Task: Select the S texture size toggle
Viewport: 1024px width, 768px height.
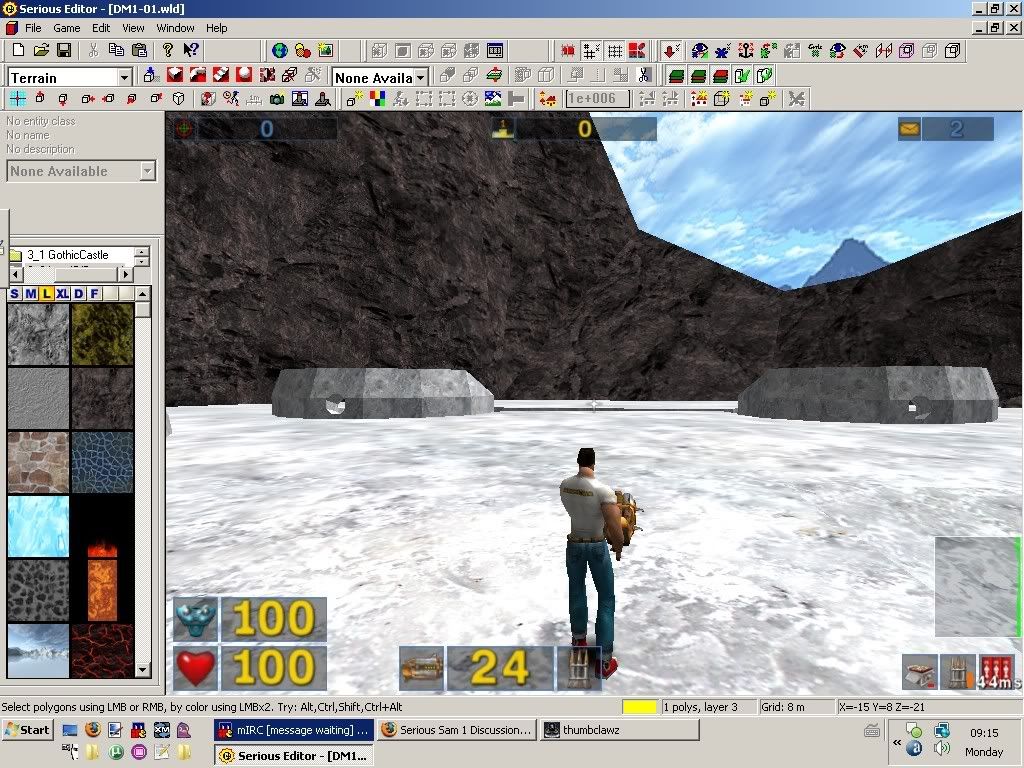Action: tap(14, 294)
